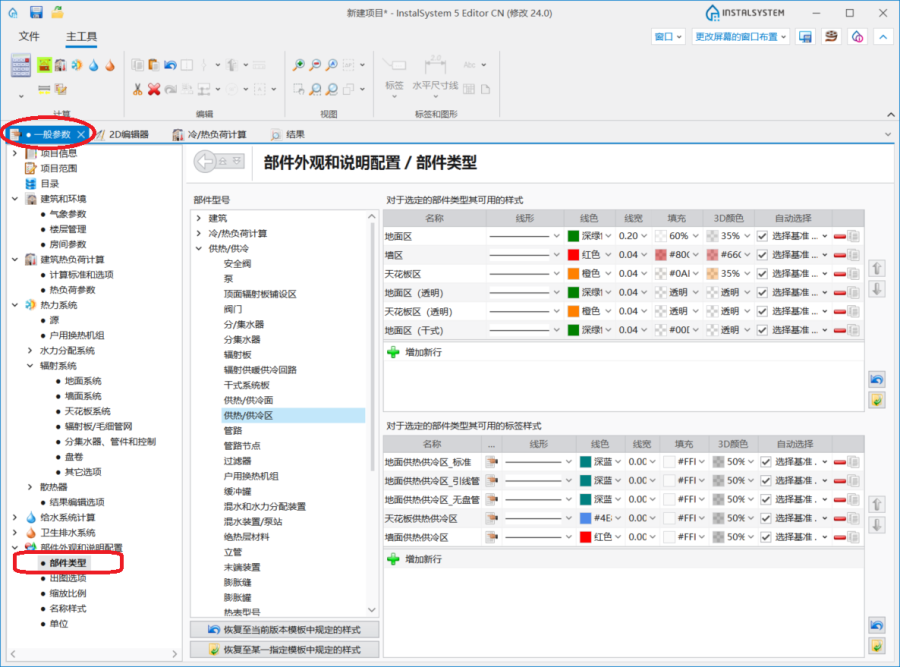This screenshot has width=900, height=667.
Task: Switch to the 2D编辑器 tab
Action: pos(122,134)
